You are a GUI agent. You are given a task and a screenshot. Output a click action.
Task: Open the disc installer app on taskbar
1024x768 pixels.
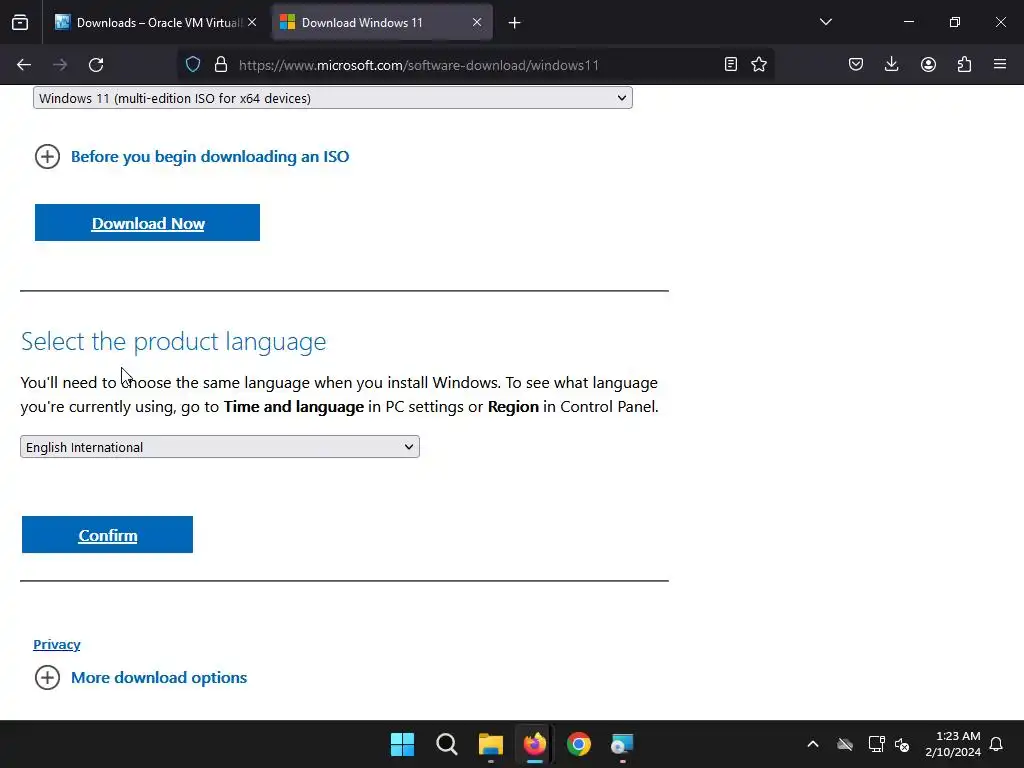(x=622, y=744)
